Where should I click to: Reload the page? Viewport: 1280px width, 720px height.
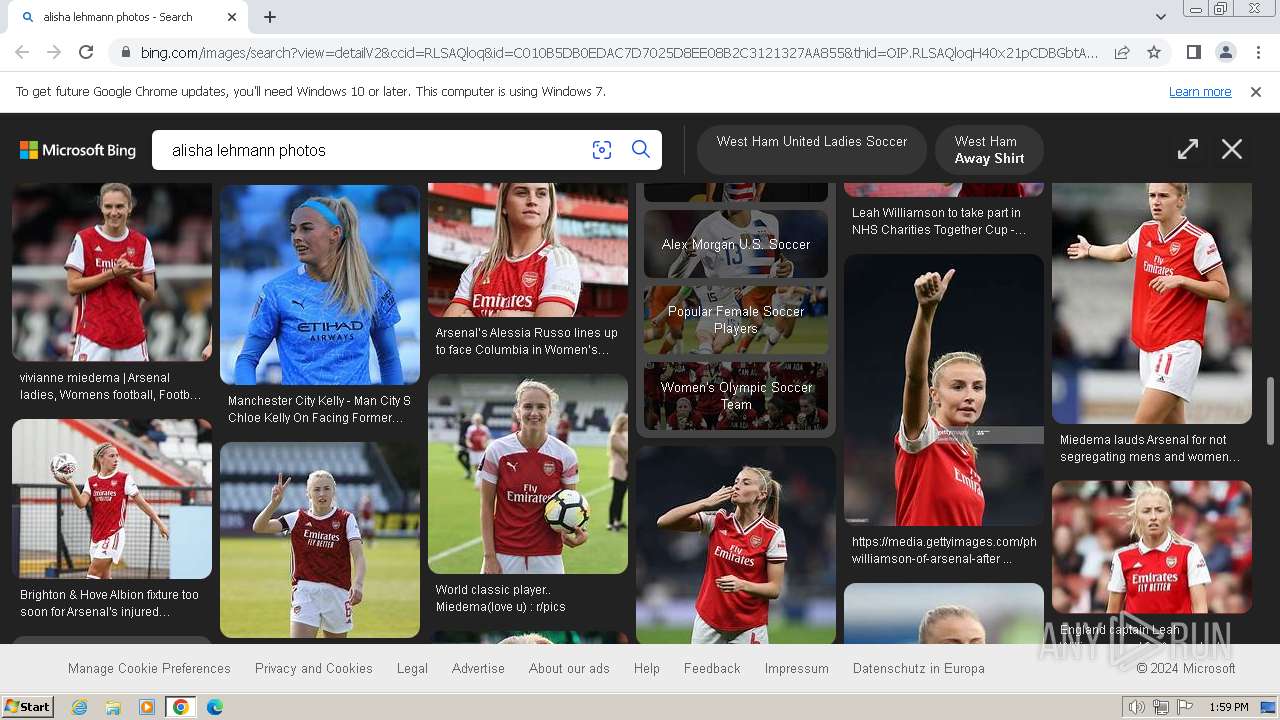coord(86,52)
